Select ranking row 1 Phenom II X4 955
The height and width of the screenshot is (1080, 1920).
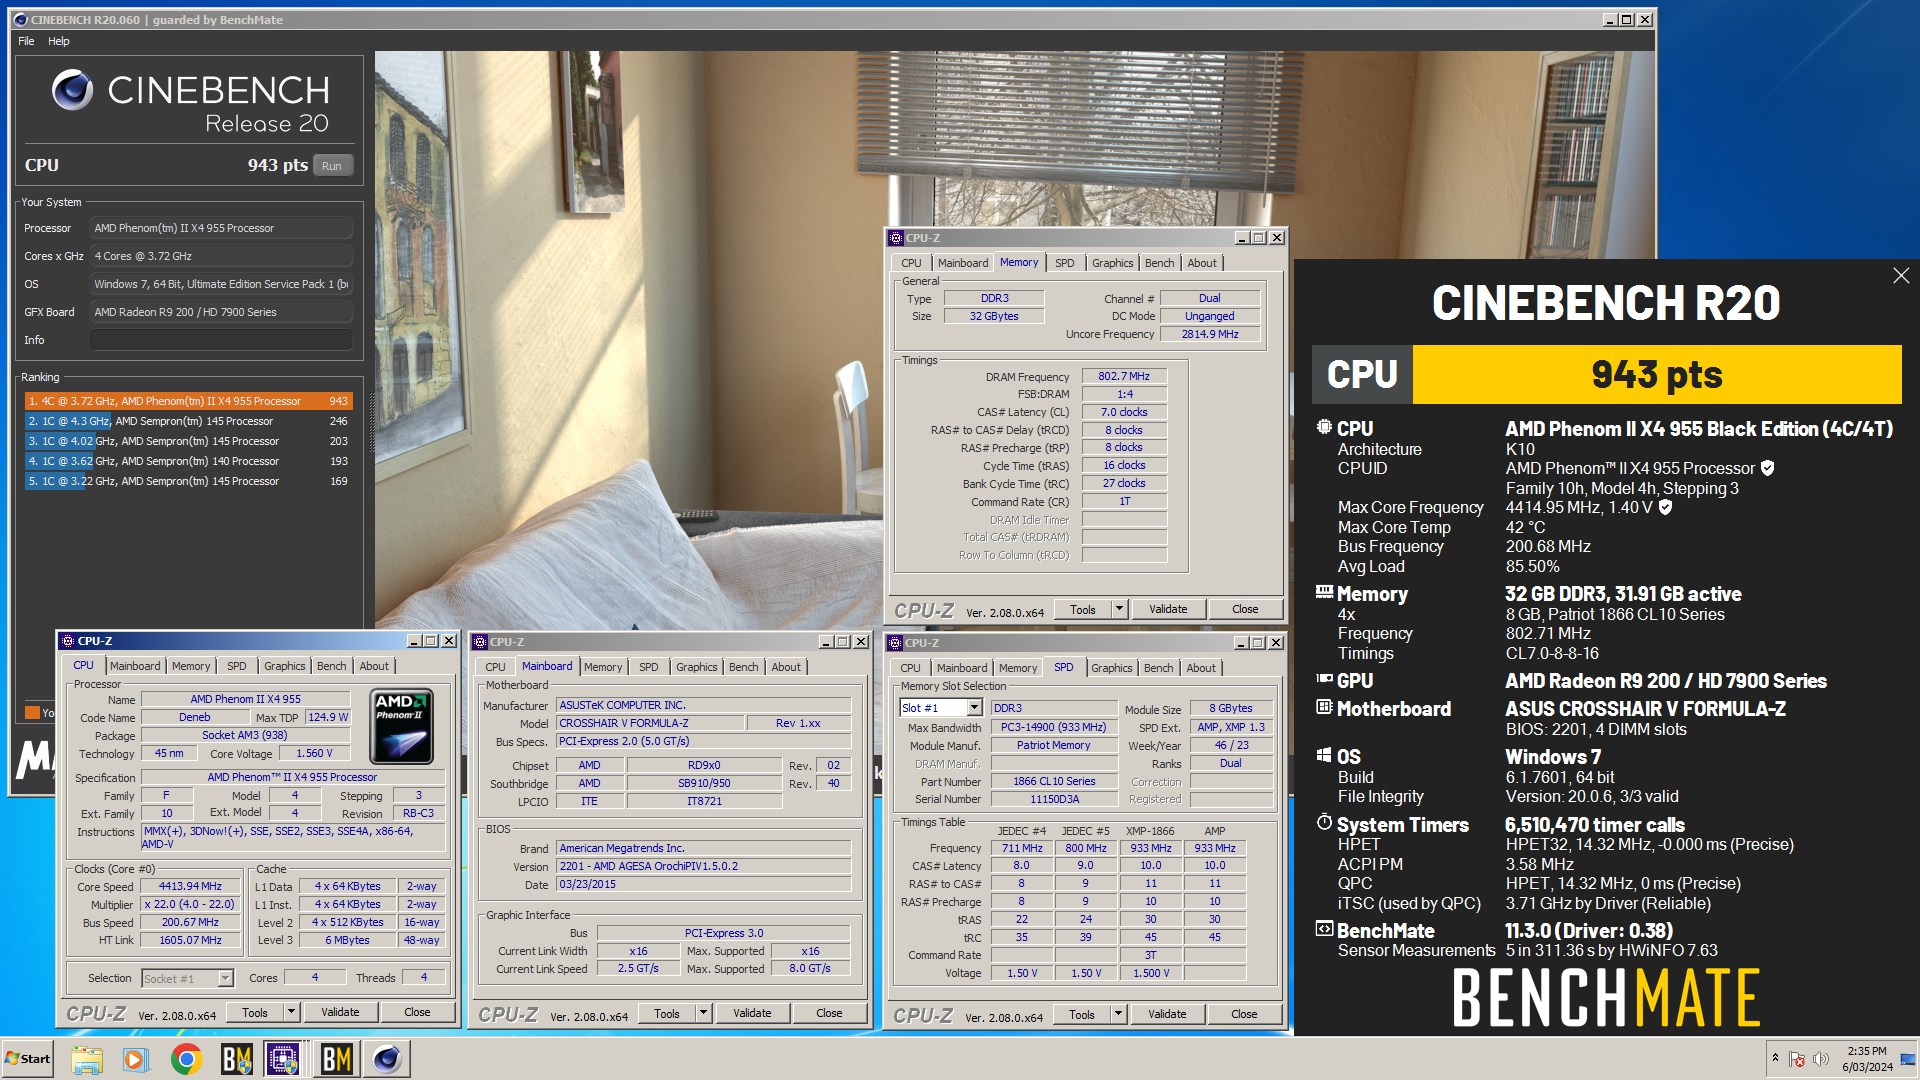189,401
